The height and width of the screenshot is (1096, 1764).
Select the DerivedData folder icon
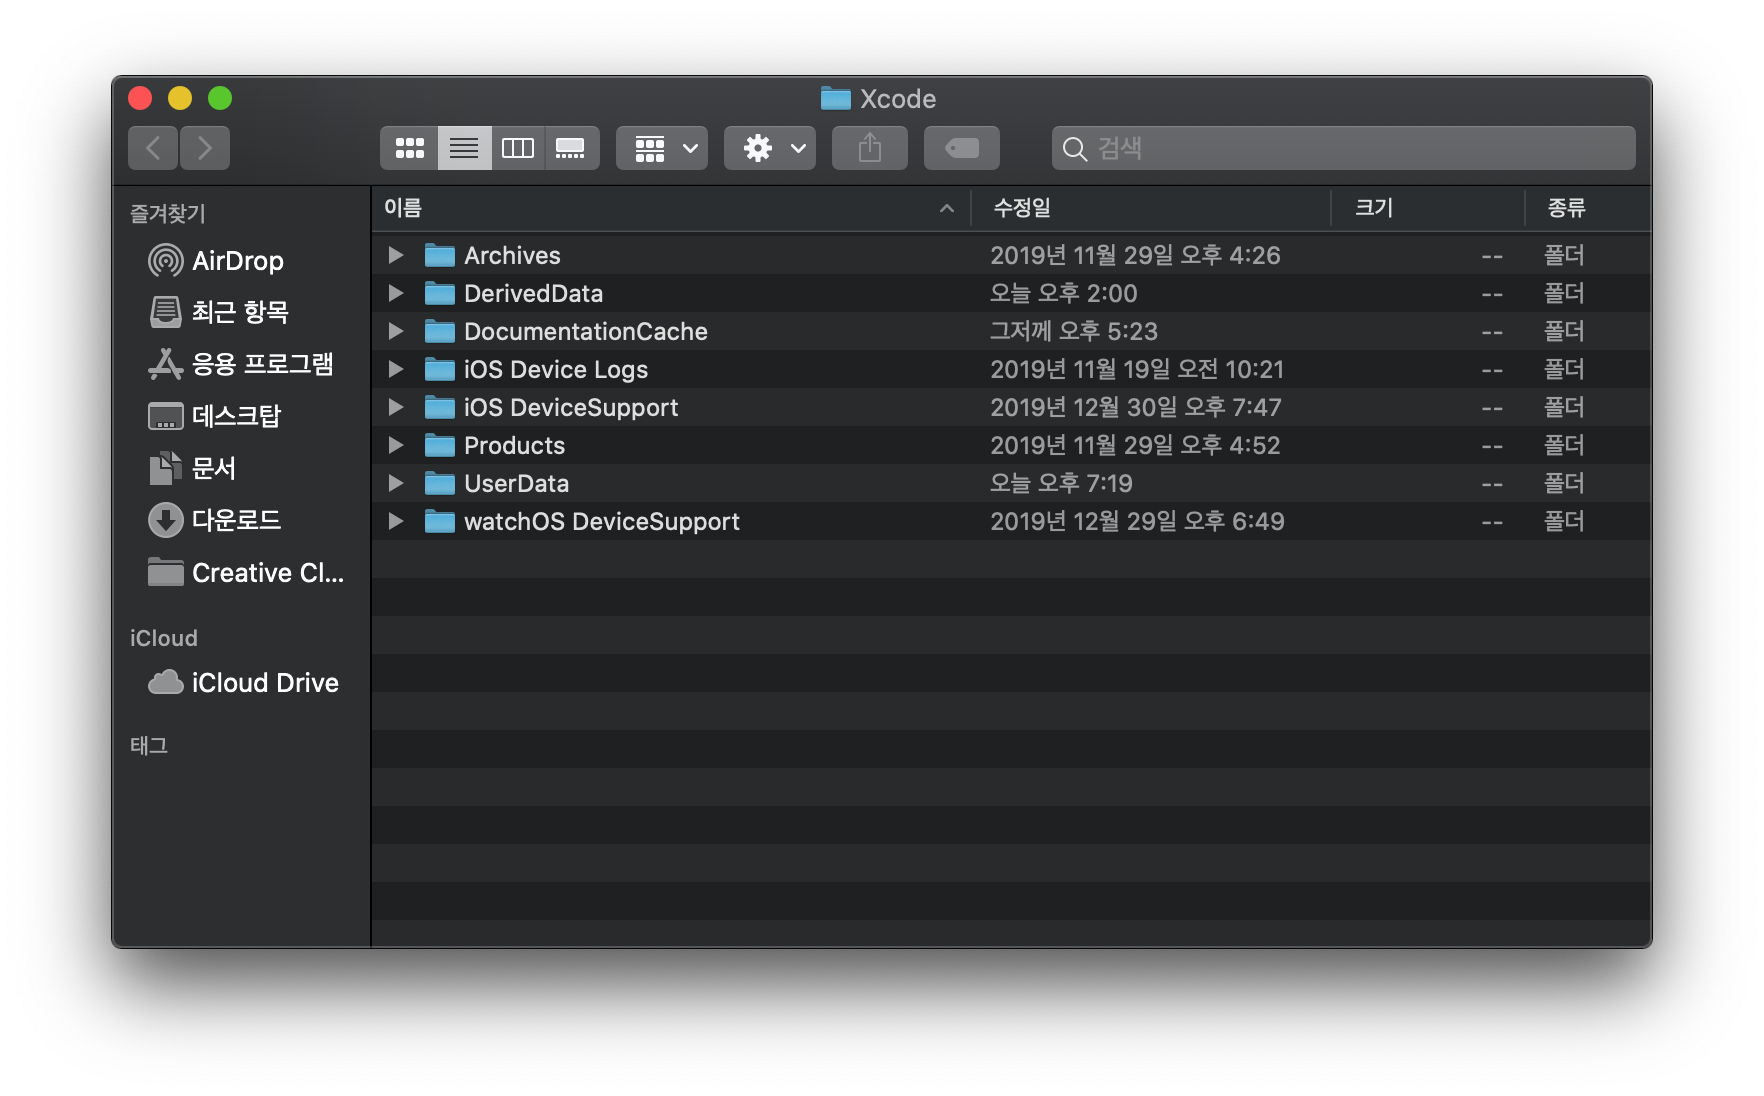tap(440, 293)
